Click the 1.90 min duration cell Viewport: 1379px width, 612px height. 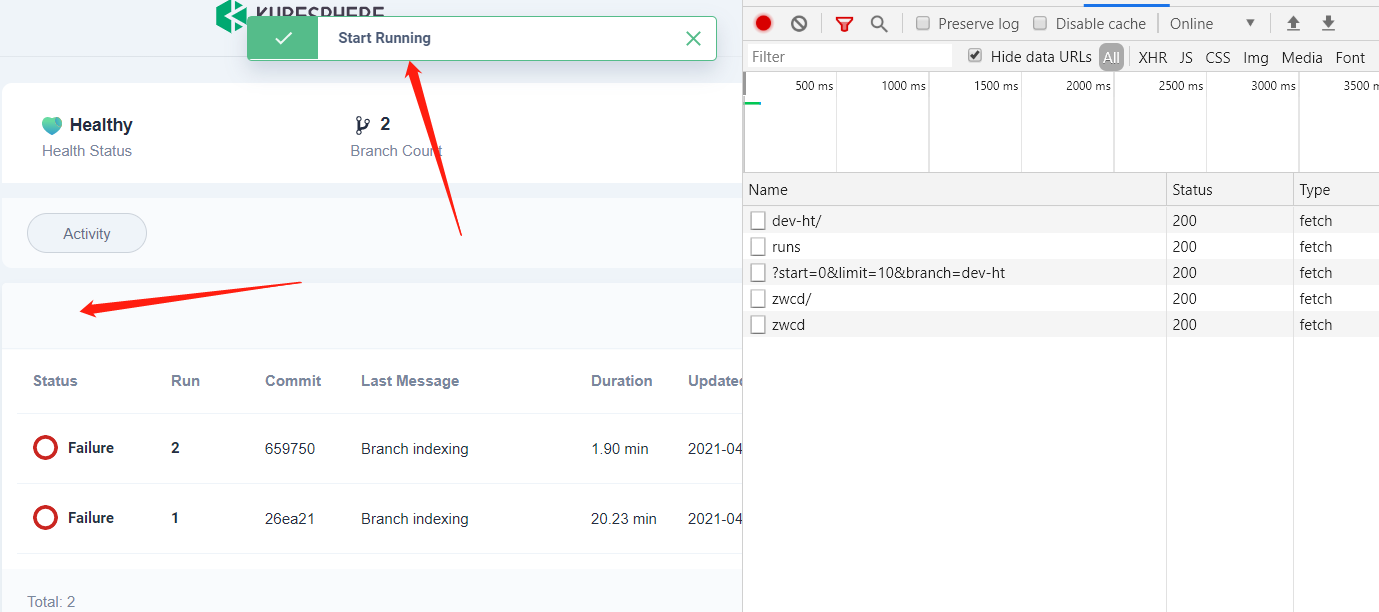(x=620, y=449)
